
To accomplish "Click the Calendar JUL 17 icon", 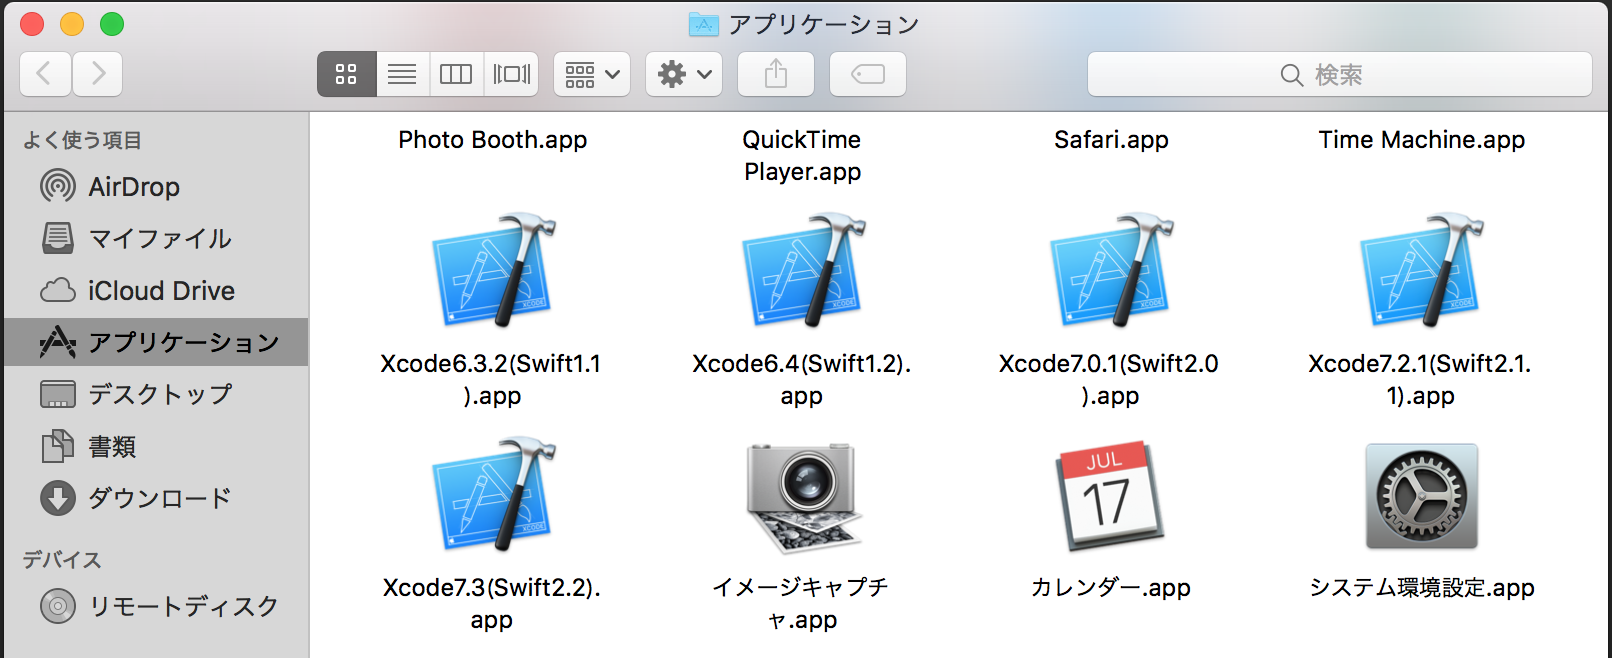I will [x=1110, y=496].
